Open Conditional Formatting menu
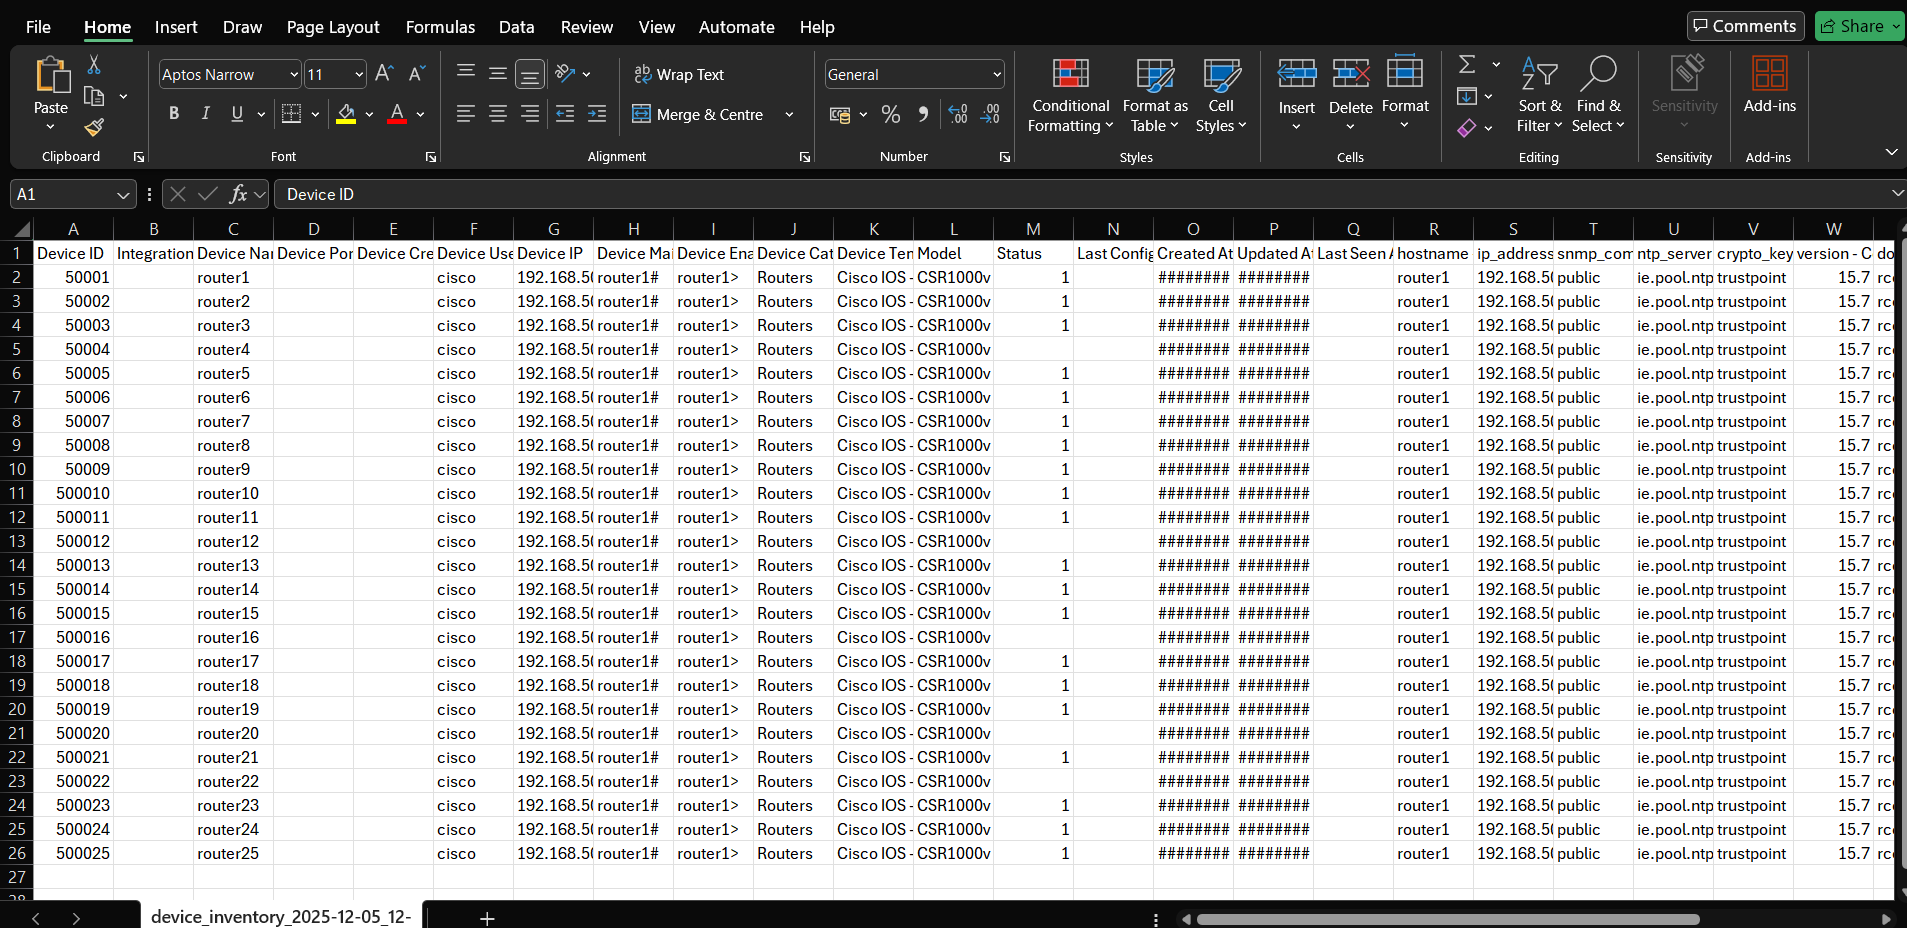The width and height of the screenshot is (1907, 928). (x=1071, y=96)
